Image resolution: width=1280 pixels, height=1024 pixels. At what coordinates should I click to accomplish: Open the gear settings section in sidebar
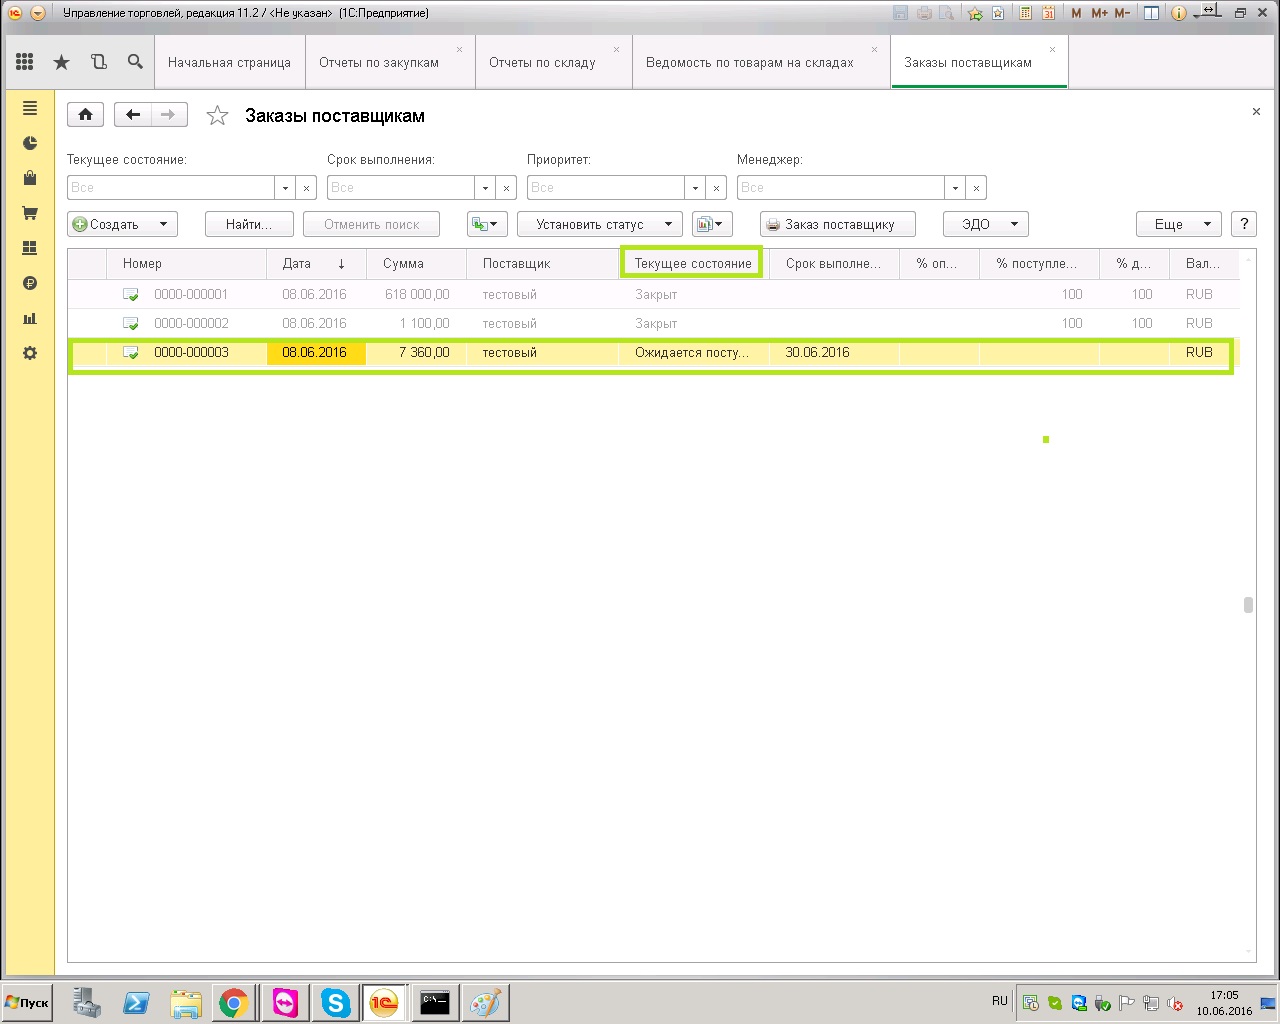click(30, 353)
